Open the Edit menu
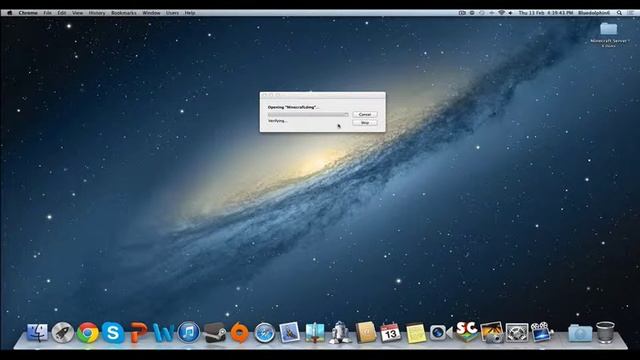640x360 pixels. point(62,13)
